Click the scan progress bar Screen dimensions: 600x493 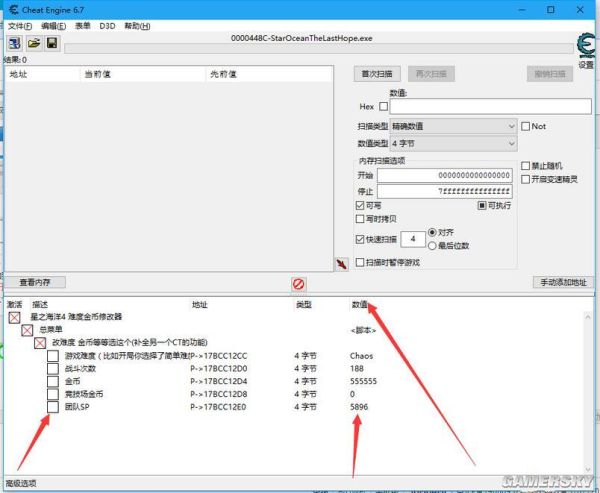(x=319, y=49)
